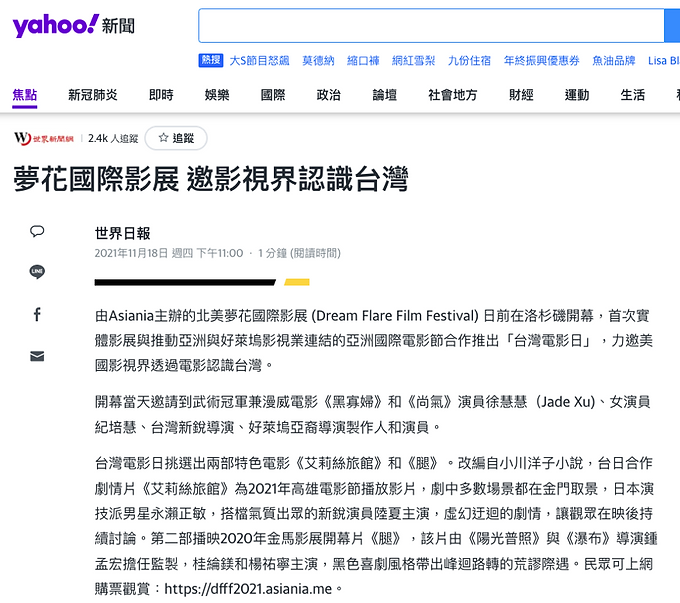Go to the 論壇 section
Screen dimensions: 680x603
385,95
